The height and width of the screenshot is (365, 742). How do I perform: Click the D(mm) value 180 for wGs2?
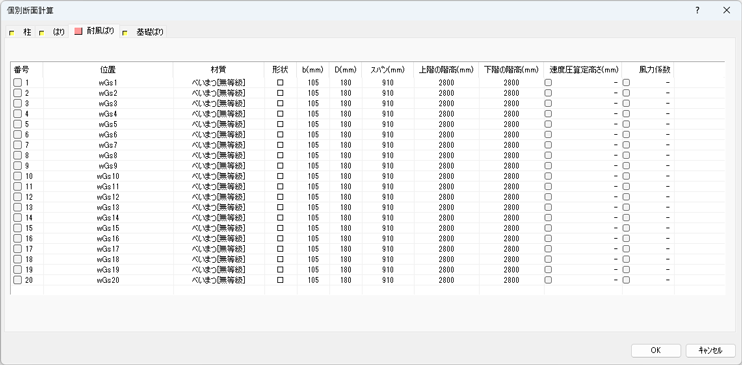point(346,93)
